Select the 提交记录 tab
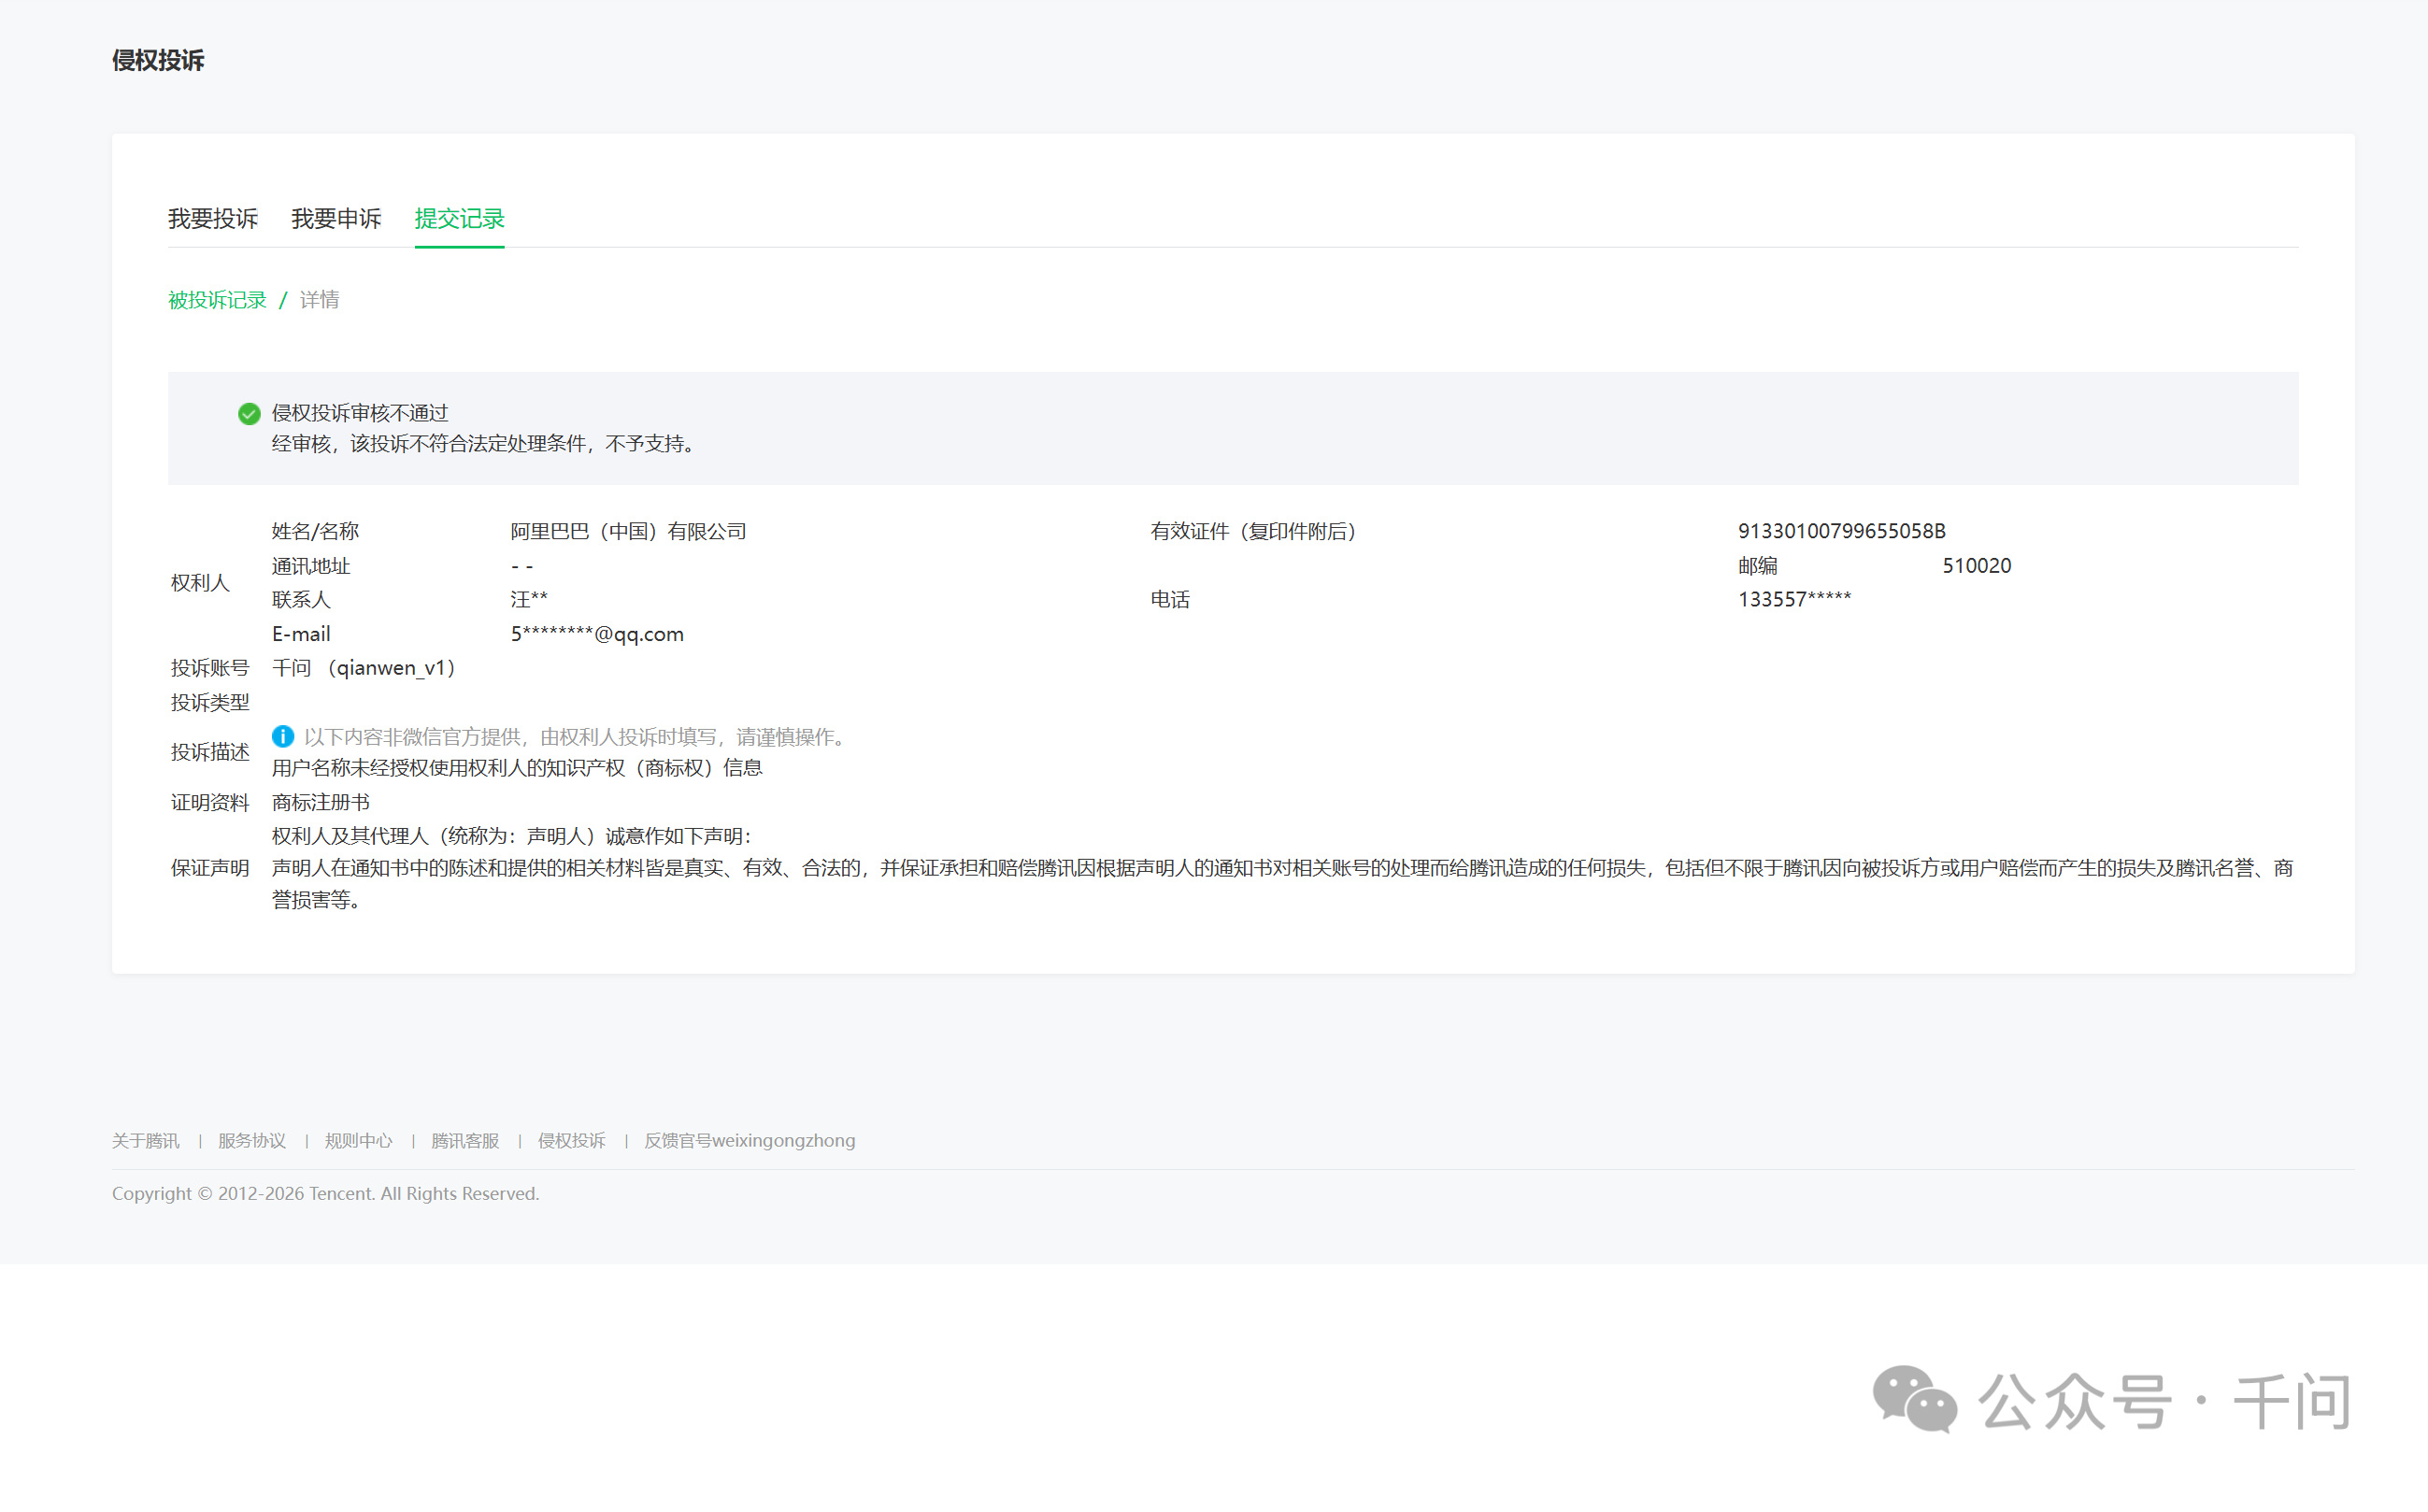This screenshot has width=2428, height=1512. (459, 219)
